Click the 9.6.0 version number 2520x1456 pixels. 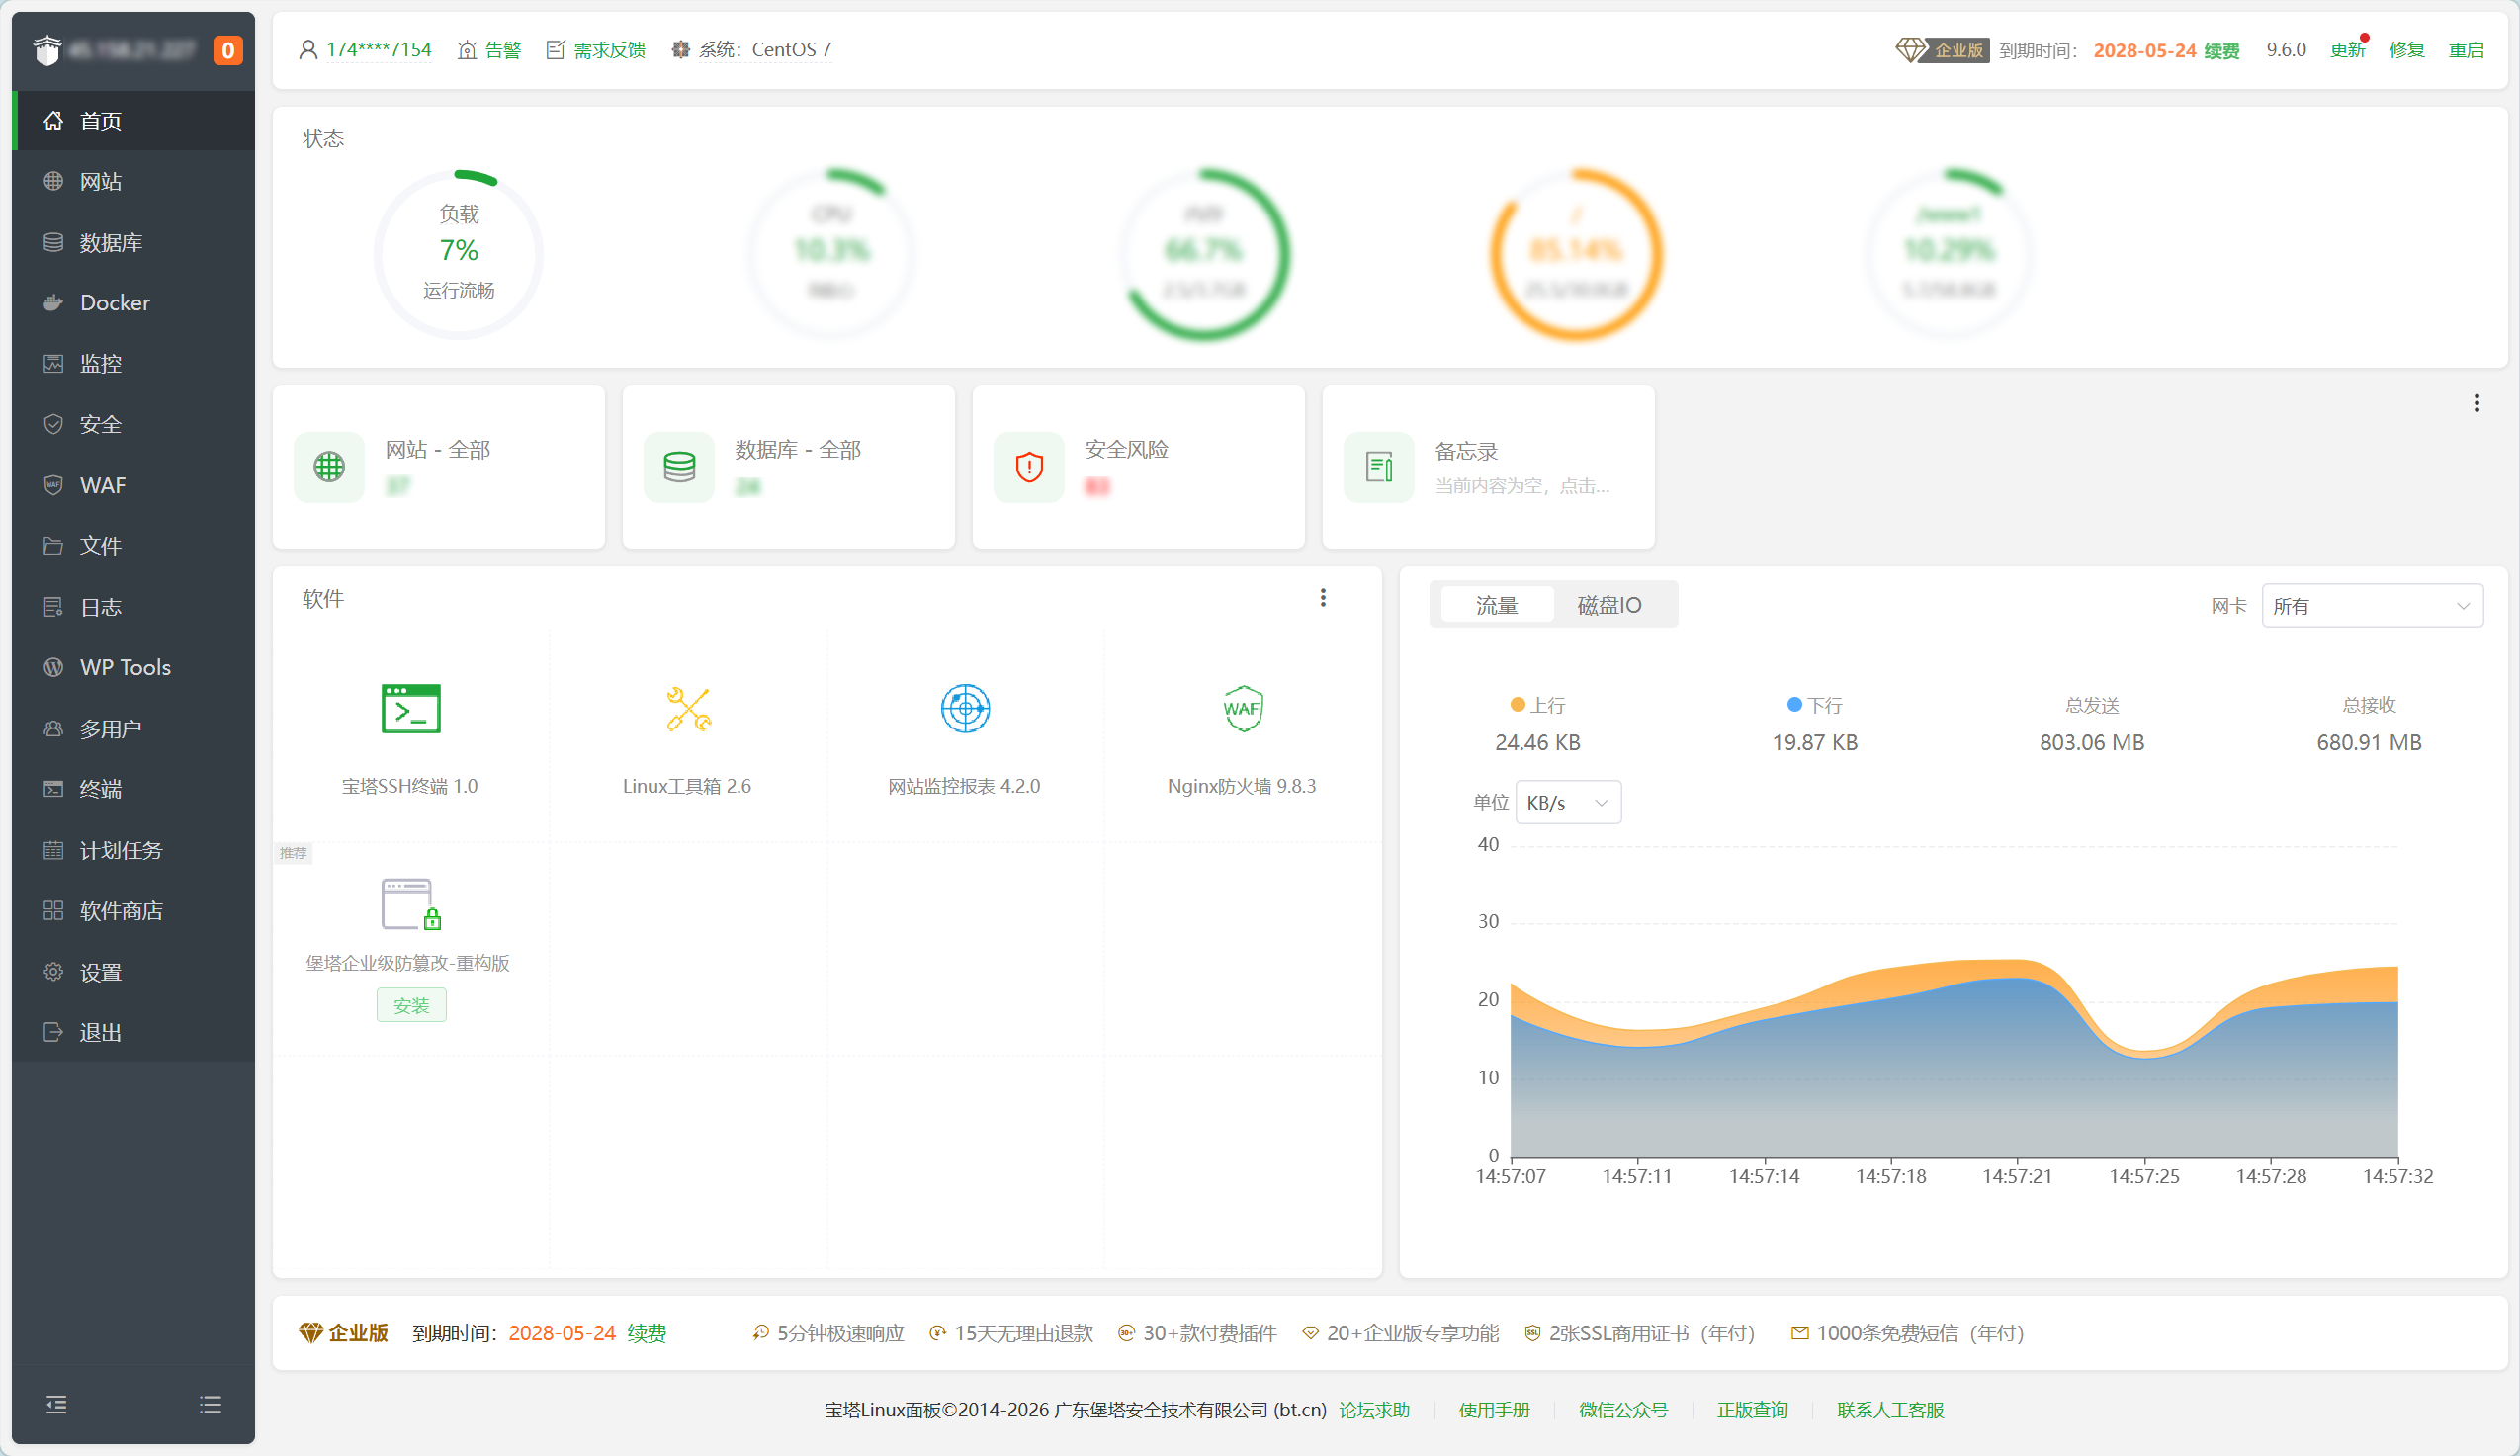pyautogui.click(x=2286, y=50)
